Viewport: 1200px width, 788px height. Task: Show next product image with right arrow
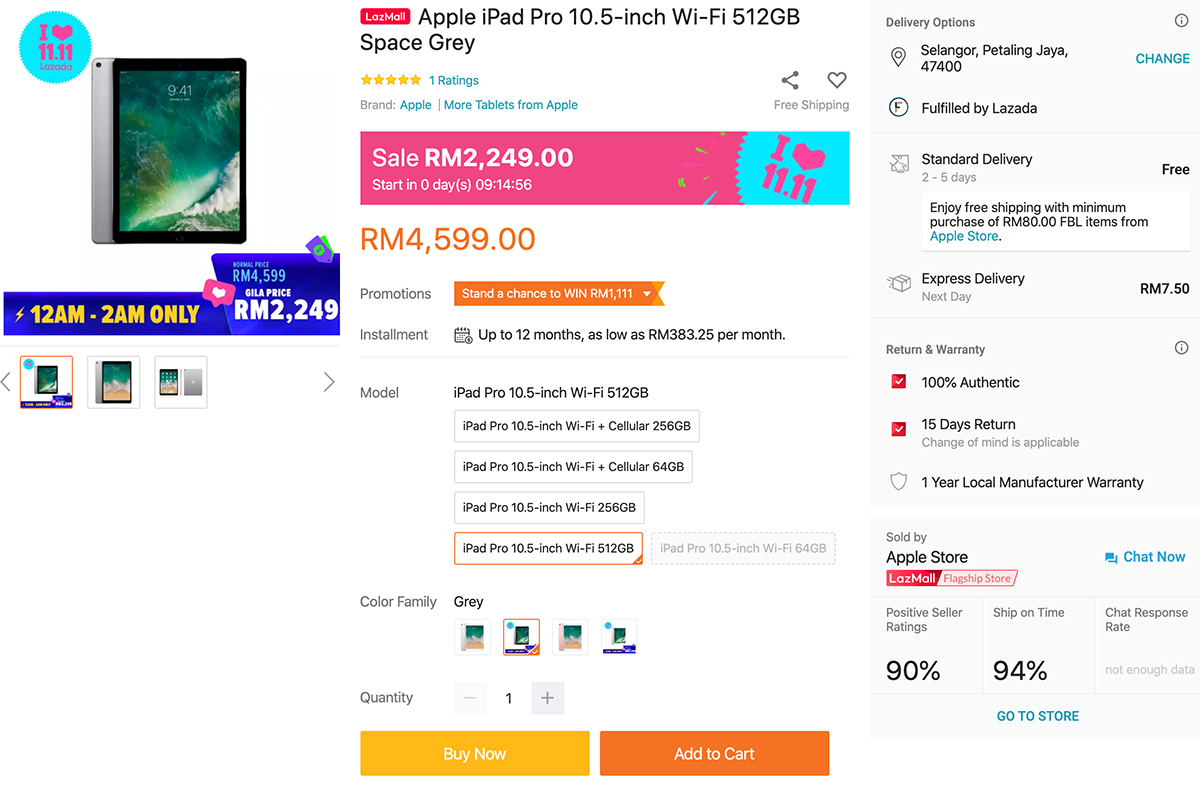329,382
